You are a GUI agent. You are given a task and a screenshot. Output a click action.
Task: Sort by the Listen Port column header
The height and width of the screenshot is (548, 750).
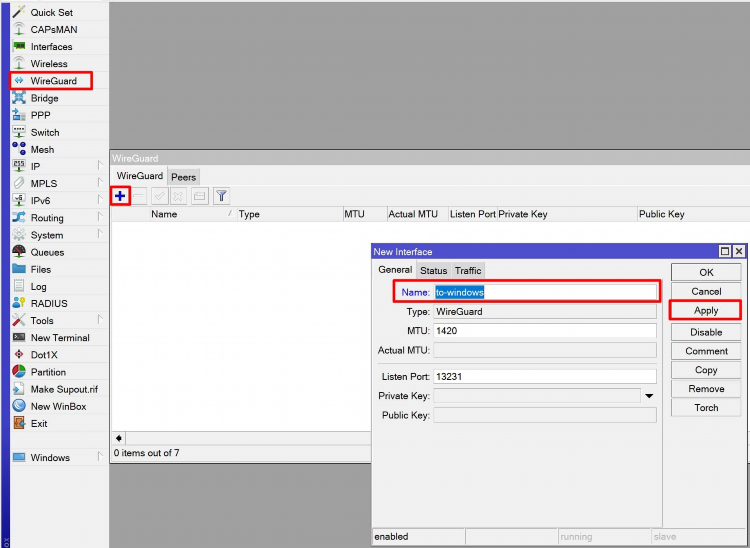coord(473,214)
